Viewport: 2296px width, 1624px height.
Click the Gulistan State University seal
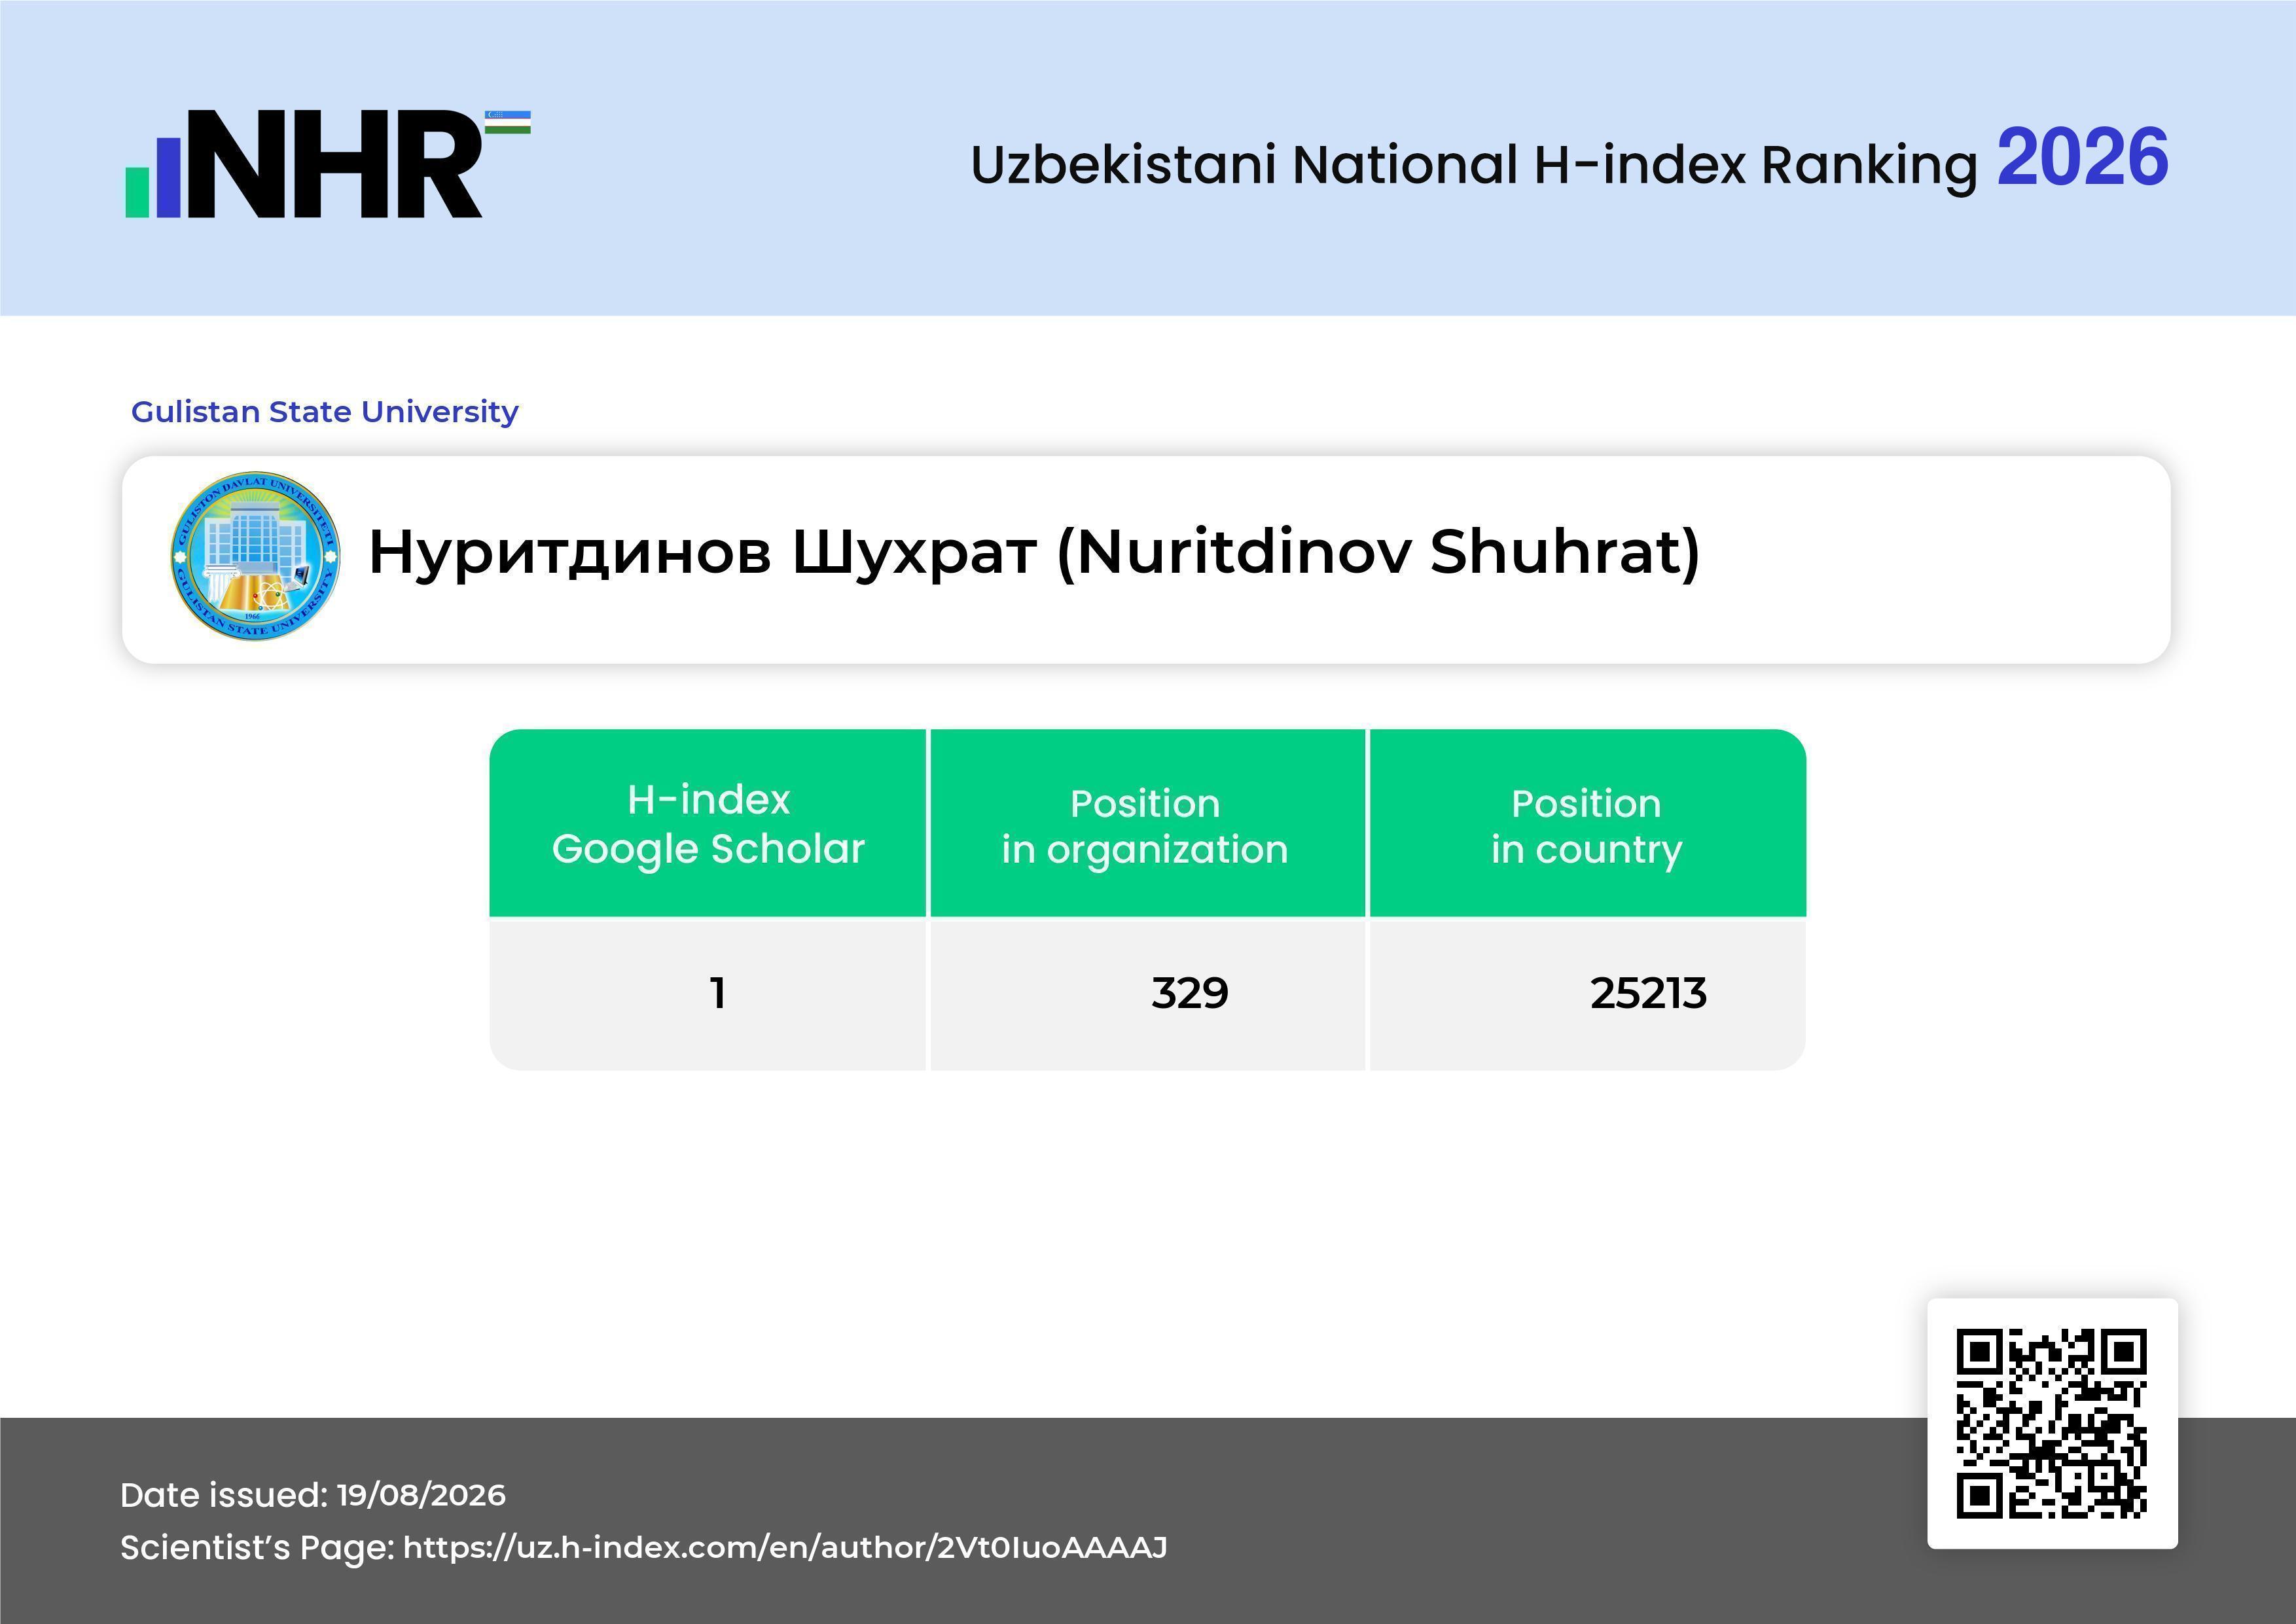pyautogui.click(x=255, y=556)
